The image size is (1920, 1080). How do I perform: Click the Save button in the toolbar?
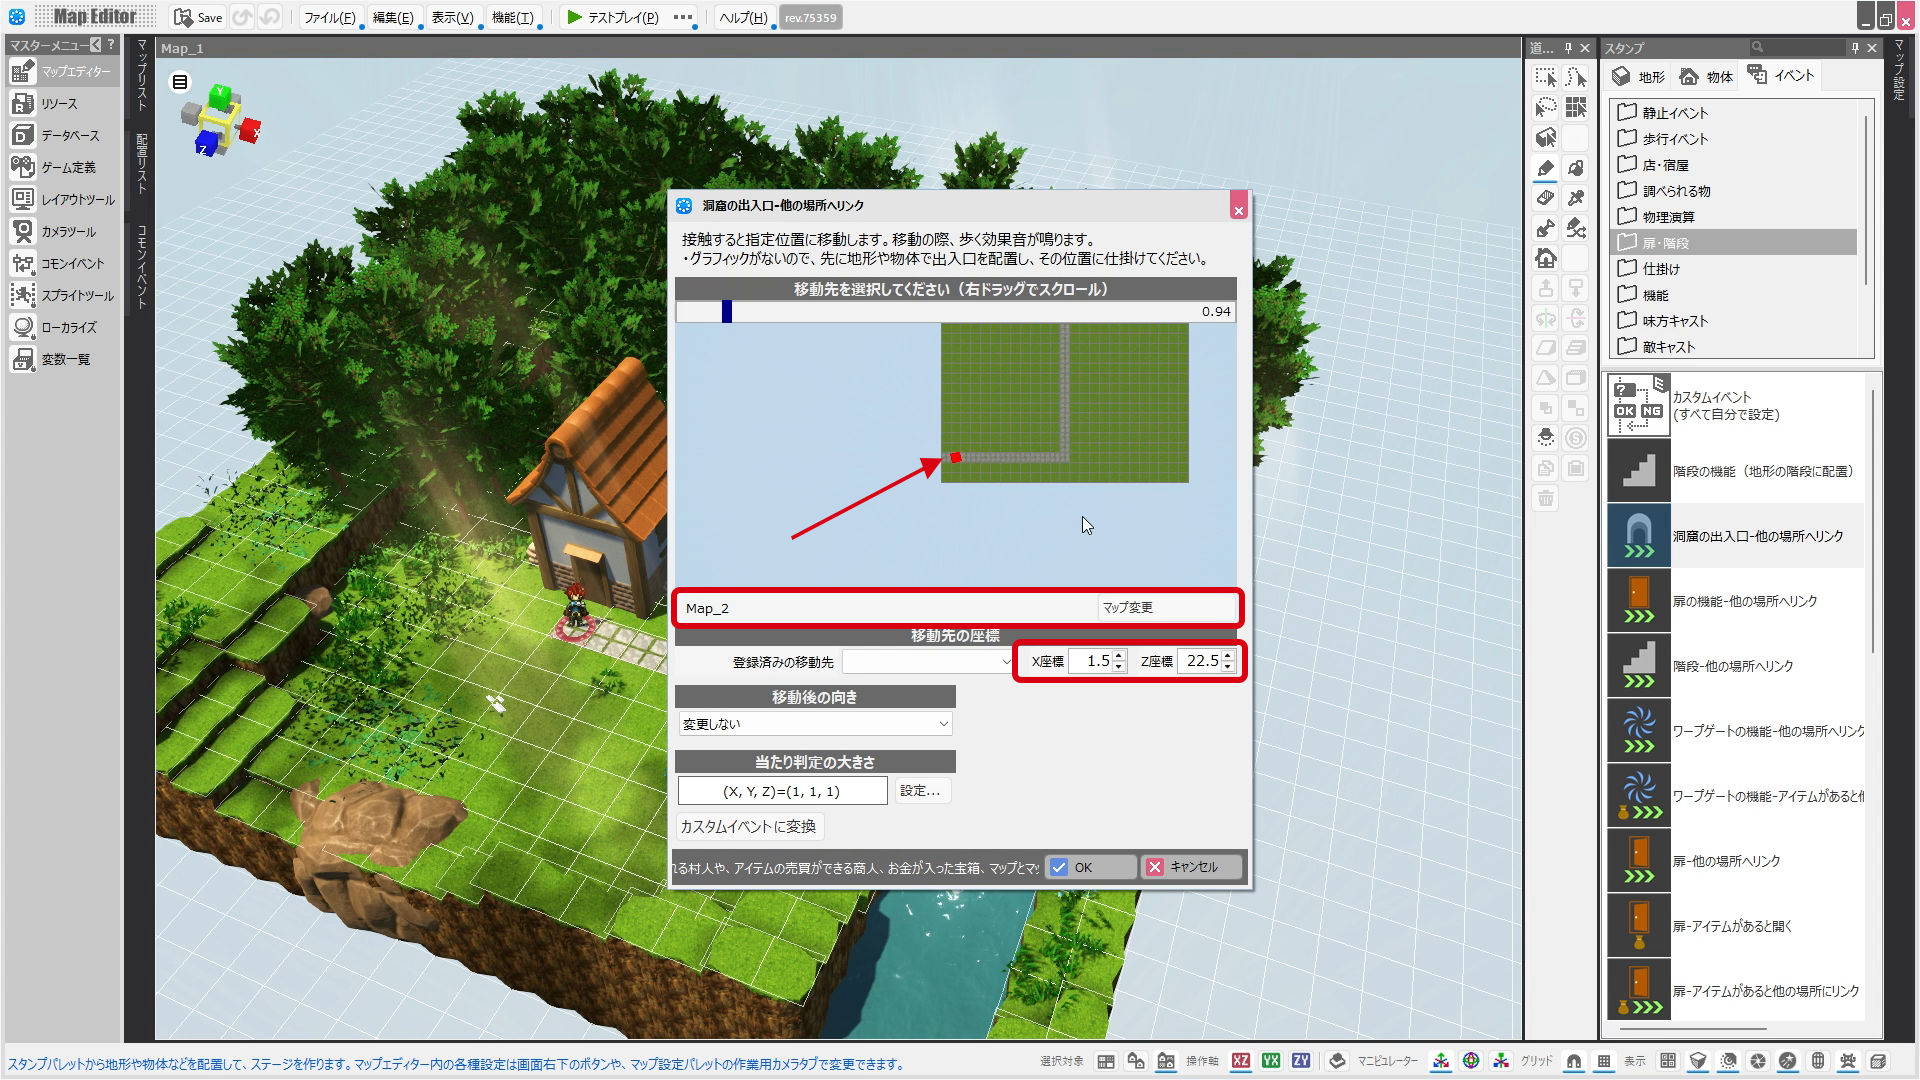pos(198,17)
